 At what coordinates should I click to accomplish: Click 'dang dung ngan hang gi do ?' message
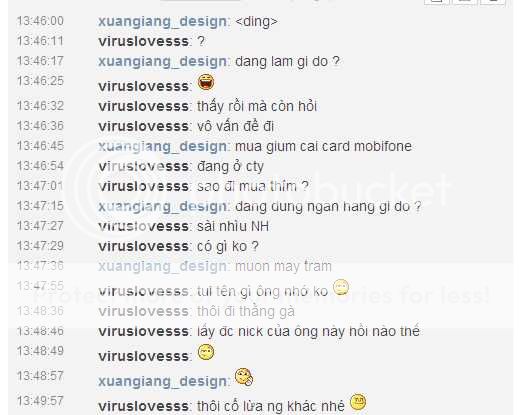coord(328,207)
